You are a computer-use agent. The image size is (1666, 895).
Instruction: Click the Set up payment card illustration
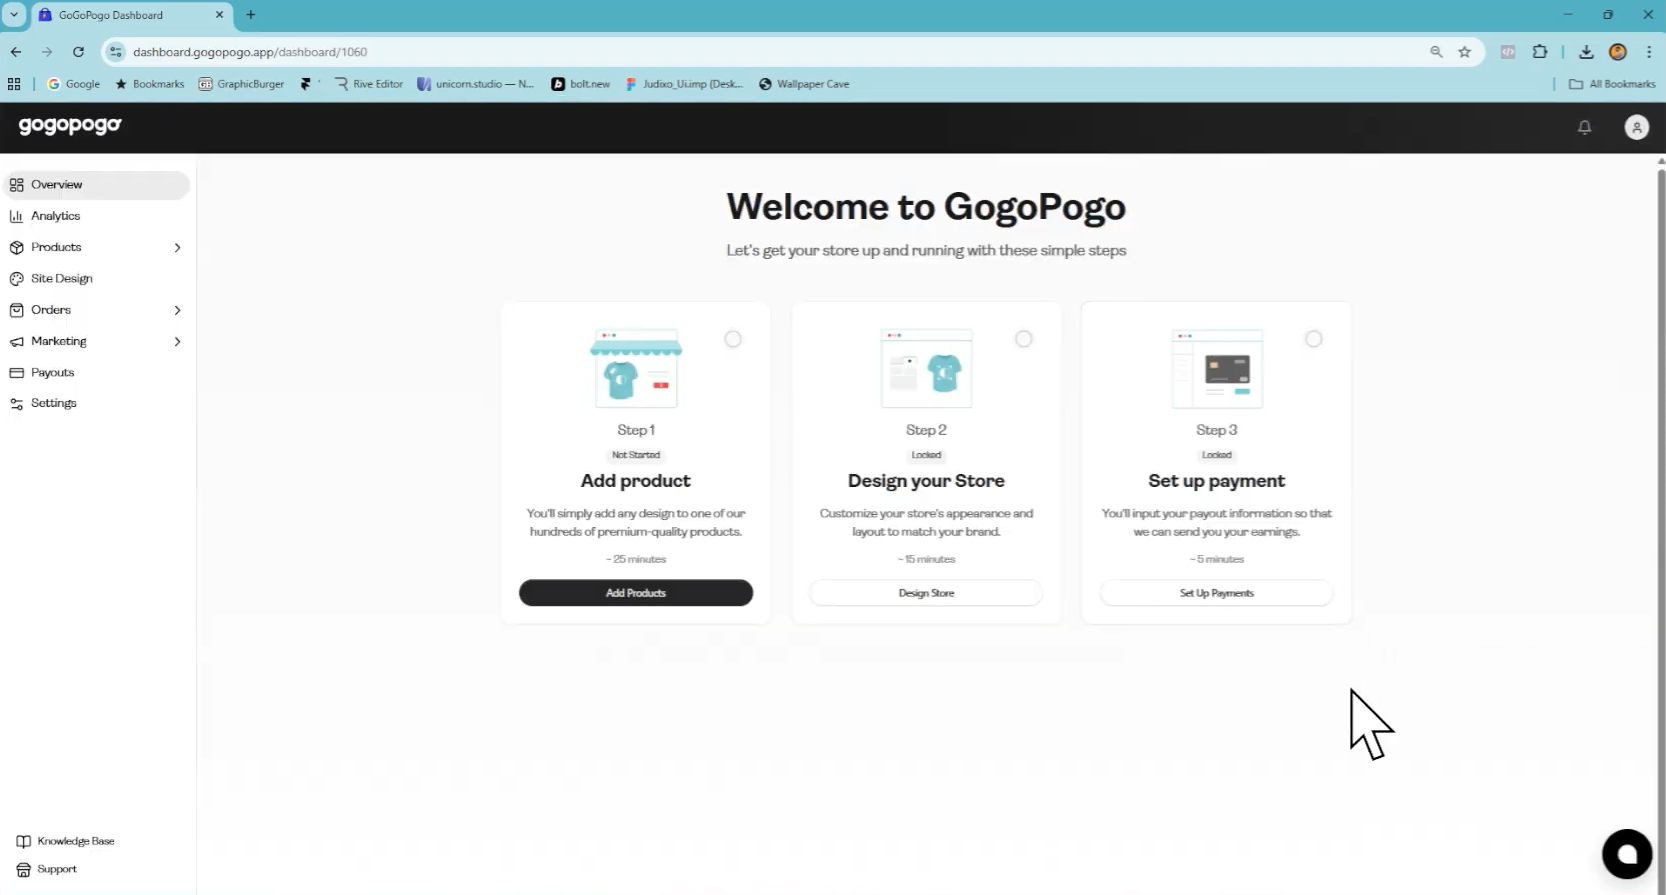point(1217,368)
